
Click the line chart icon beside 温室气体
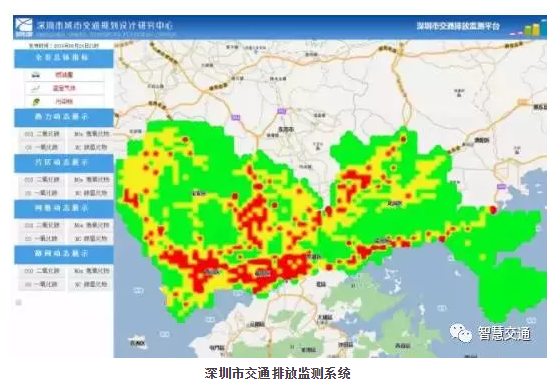[x=36, y=88]
